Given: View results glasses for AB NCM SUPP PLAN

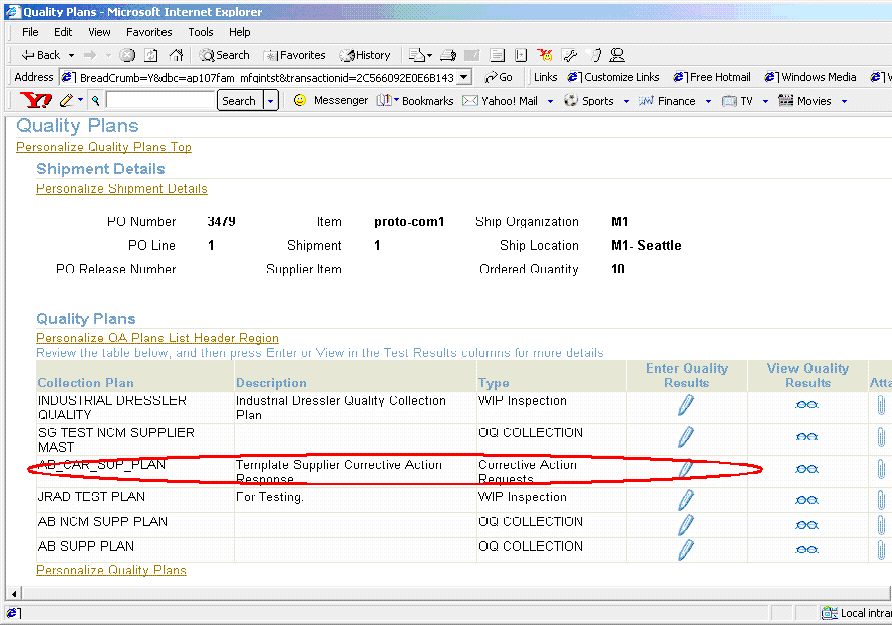Looking at the screenshot, I should tap(807, 525).
